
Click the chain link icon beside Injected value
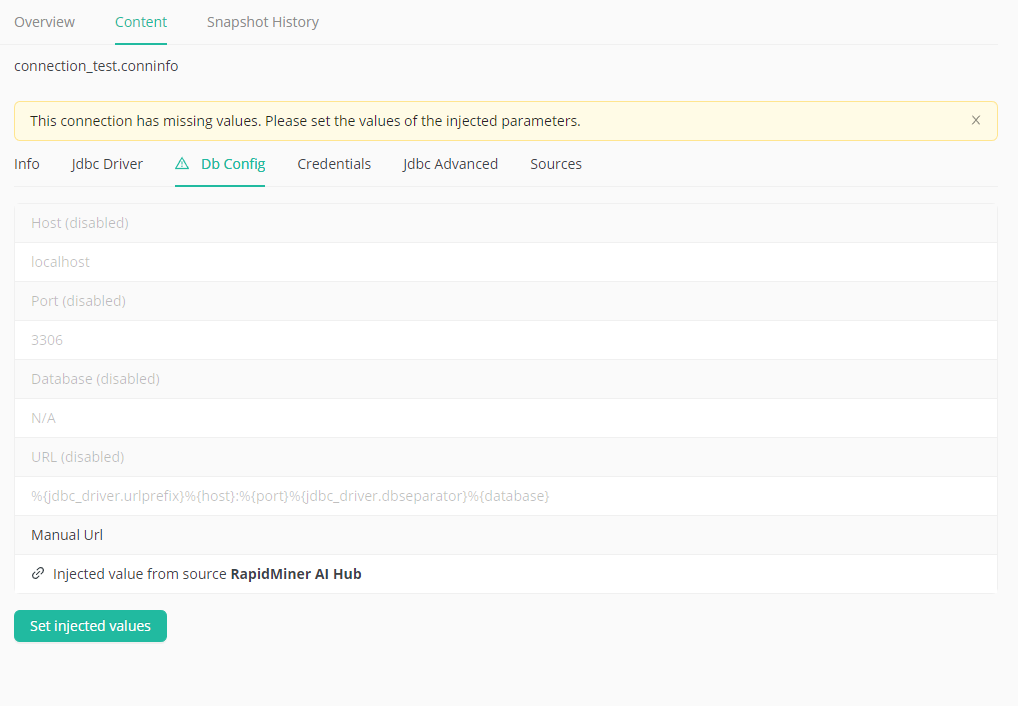[x=38, y=574]
